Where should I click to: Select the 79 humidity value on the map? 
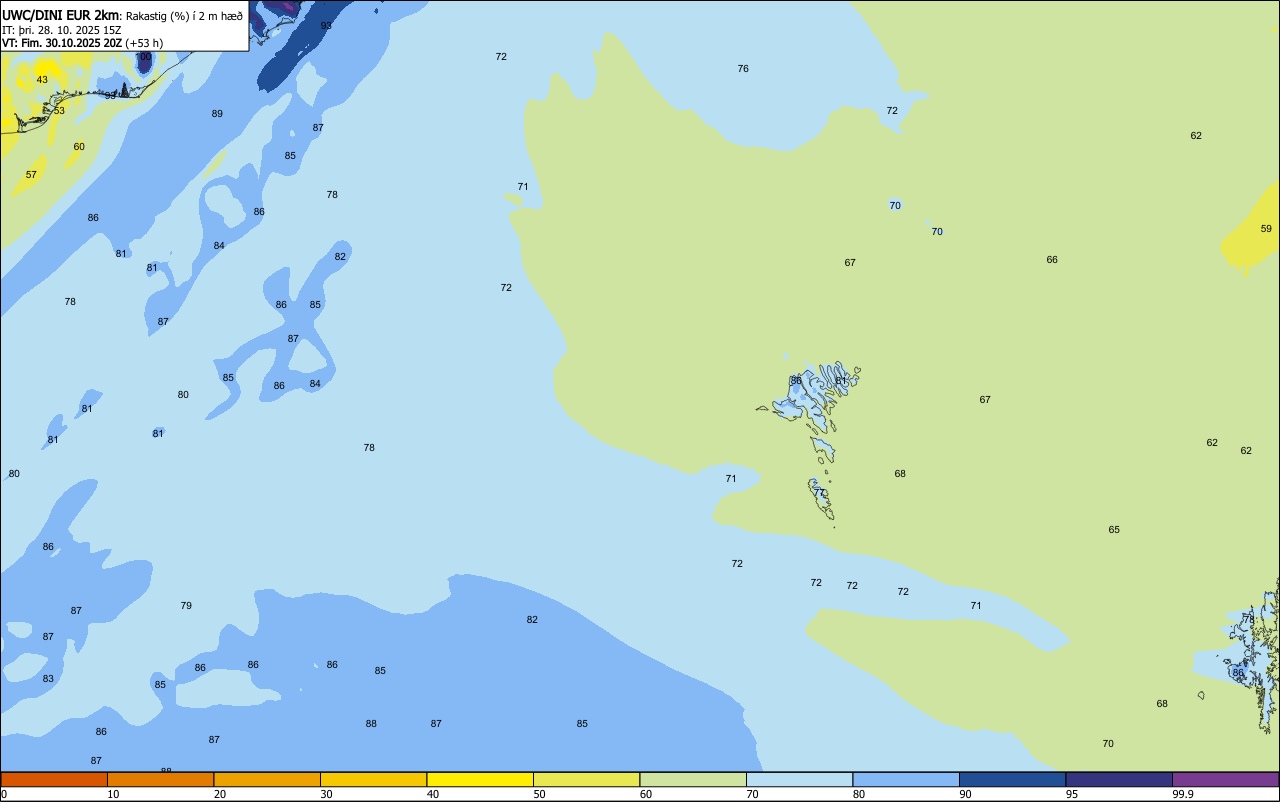186,605
